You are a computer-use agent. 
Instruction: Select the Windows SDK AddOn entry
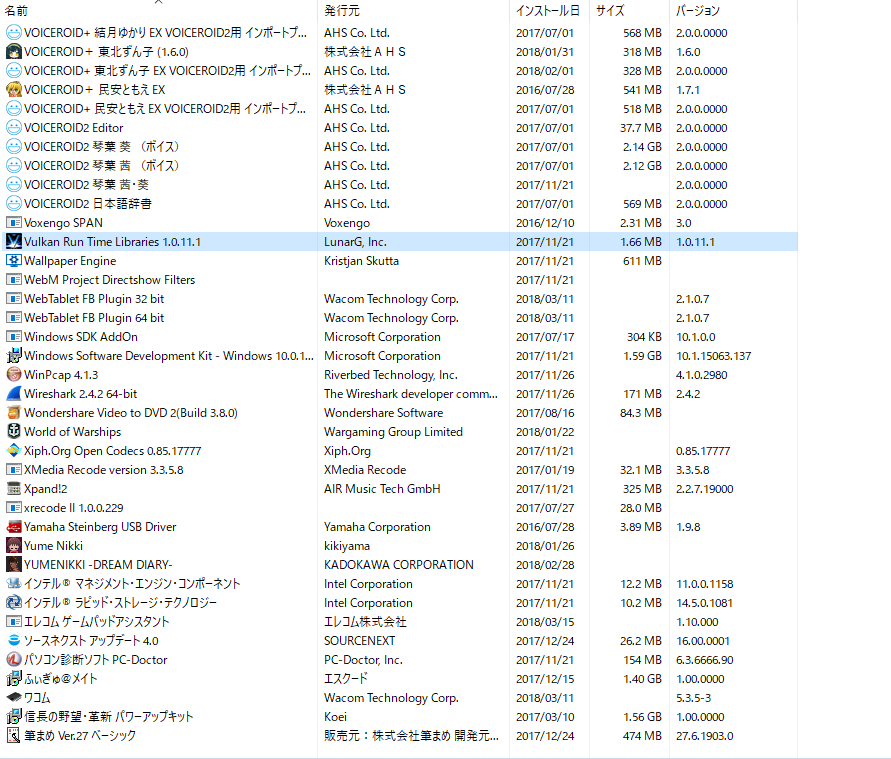click(399, 337)
